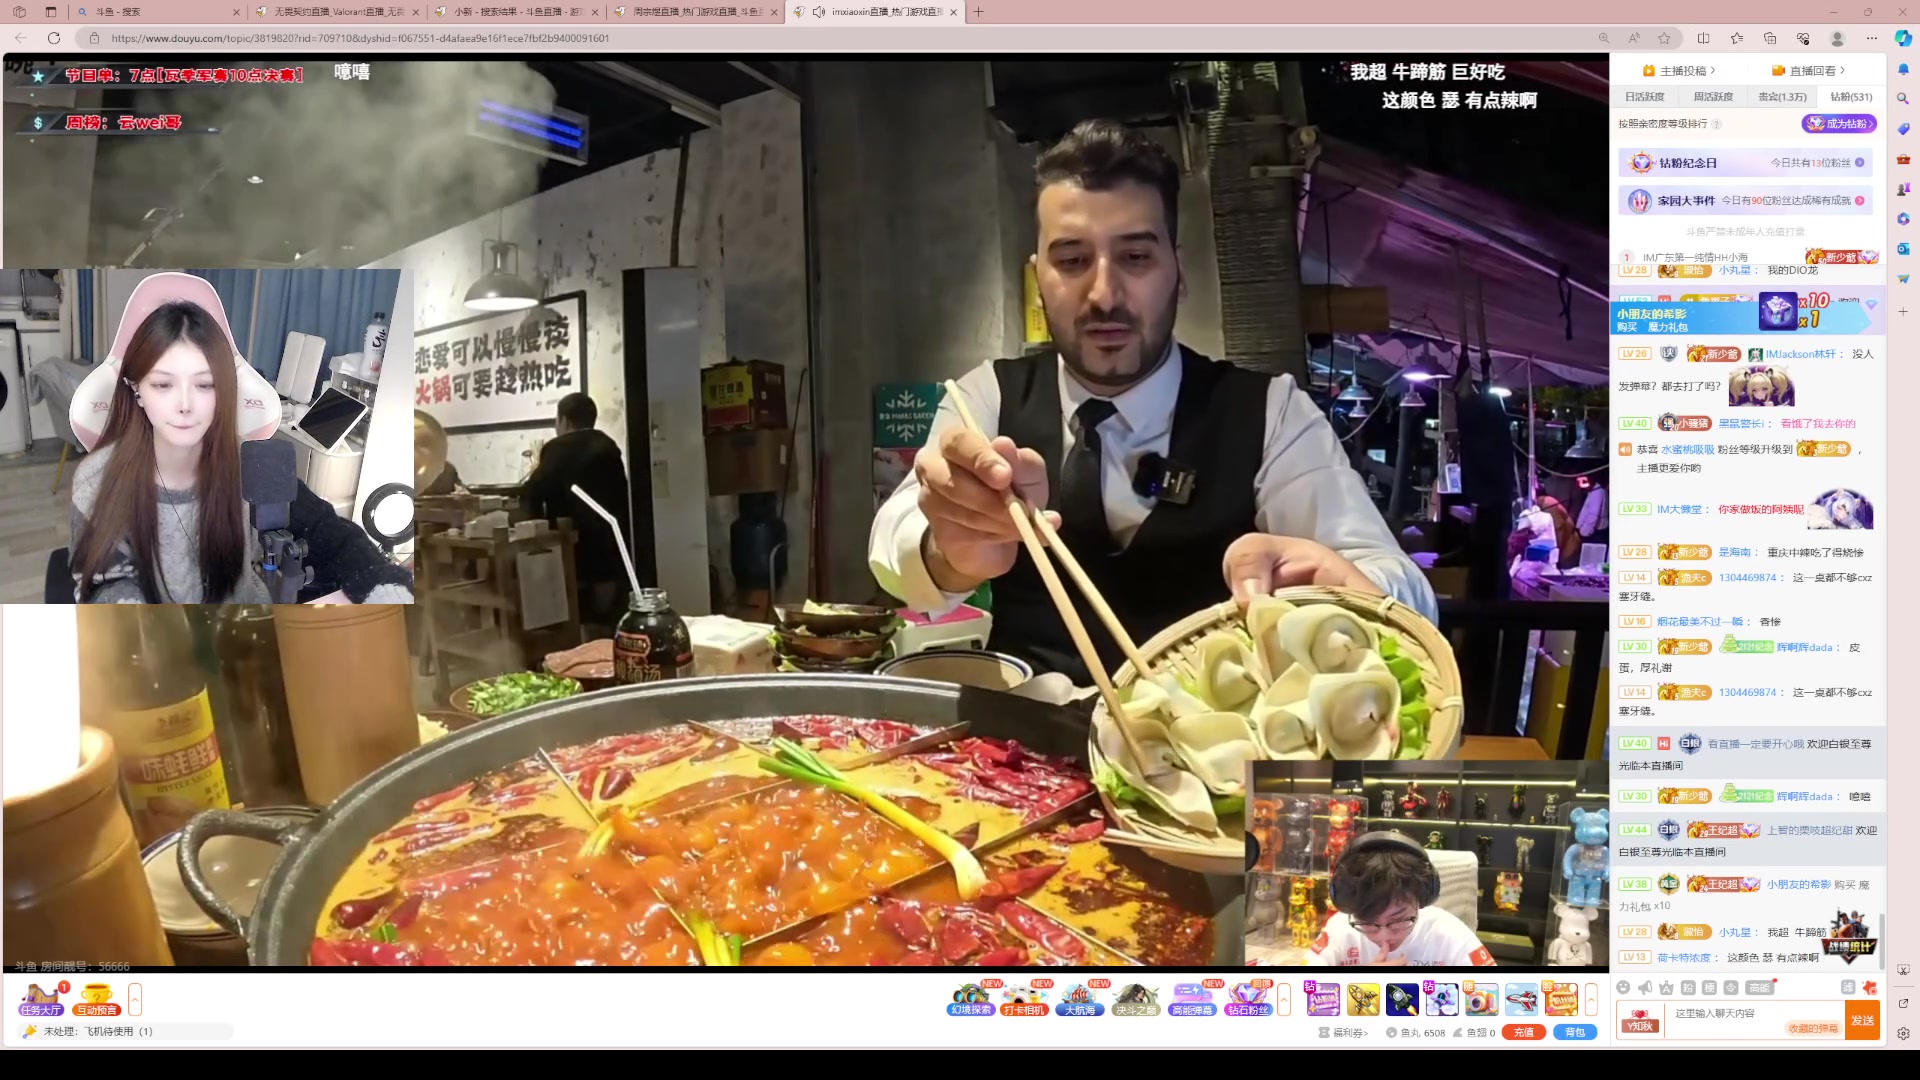This screenshot has width=1920, height=1080.
Task: Open the 高能弹幕 feature icon
Action: (x=1193, y=997)
